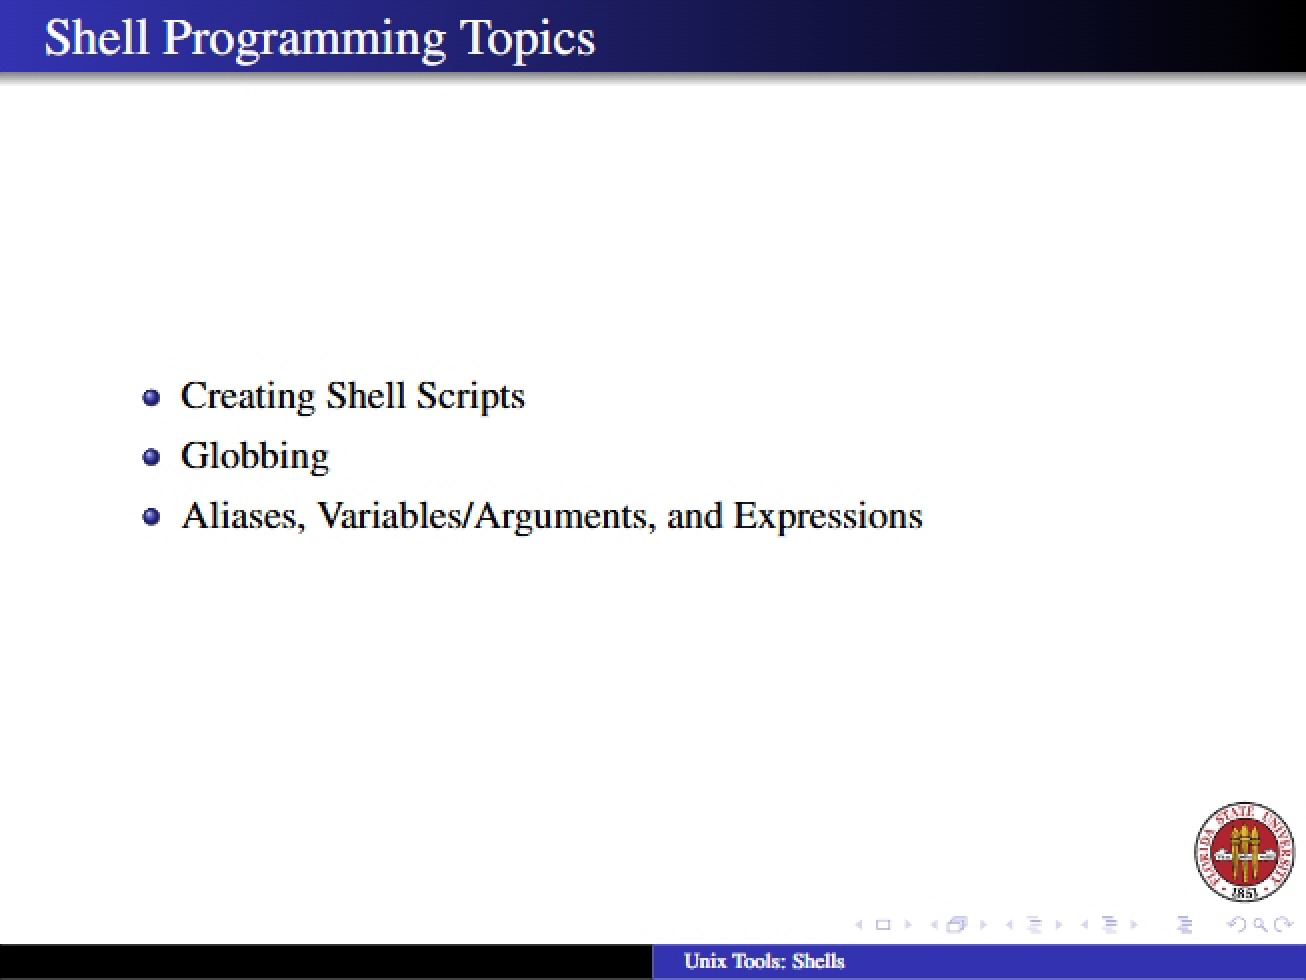The width and height of the screenshot is (1306, 980).
Task: Go to previous frame using left arrow before stacked-frames icon
Action: [933, 925]
